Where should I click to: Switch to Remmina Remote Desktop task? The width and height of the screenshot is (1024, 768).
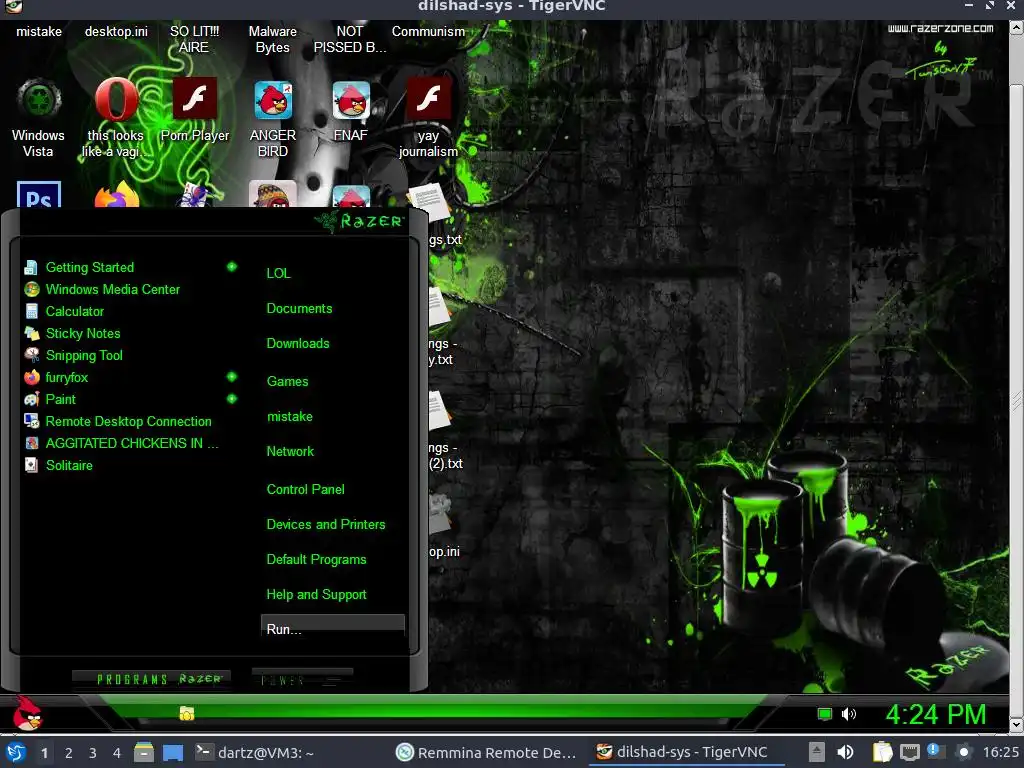click(x=487, y=753)
